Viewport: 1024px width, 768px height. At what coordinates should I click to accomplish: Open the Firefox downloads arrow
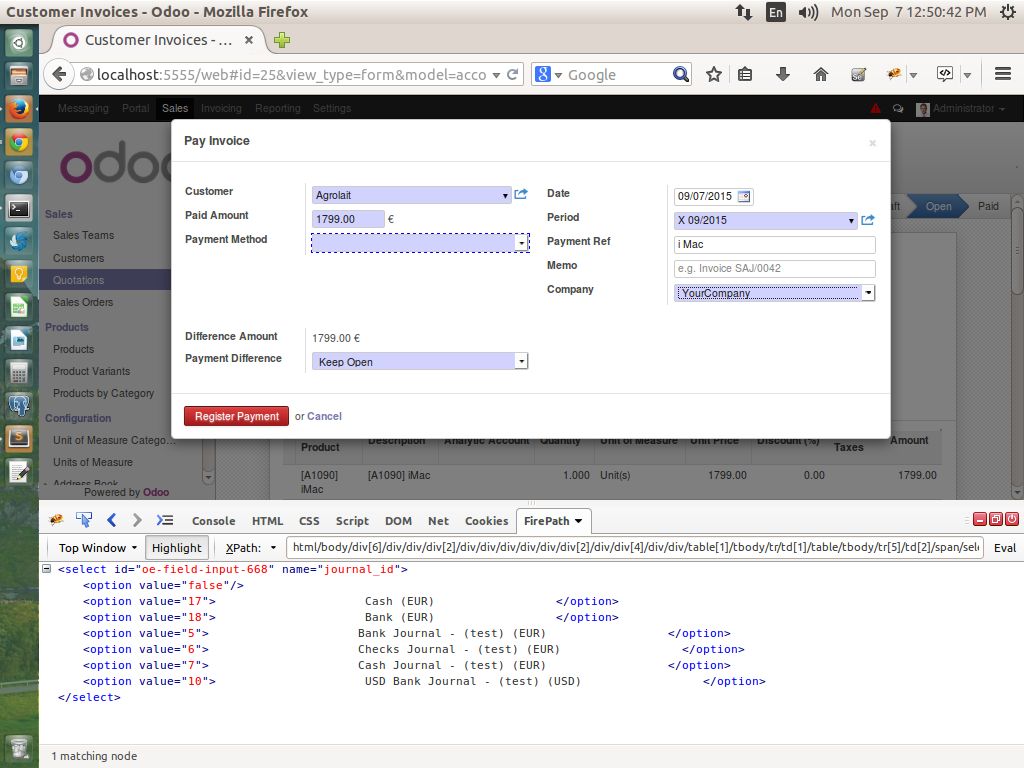point(782,74)
